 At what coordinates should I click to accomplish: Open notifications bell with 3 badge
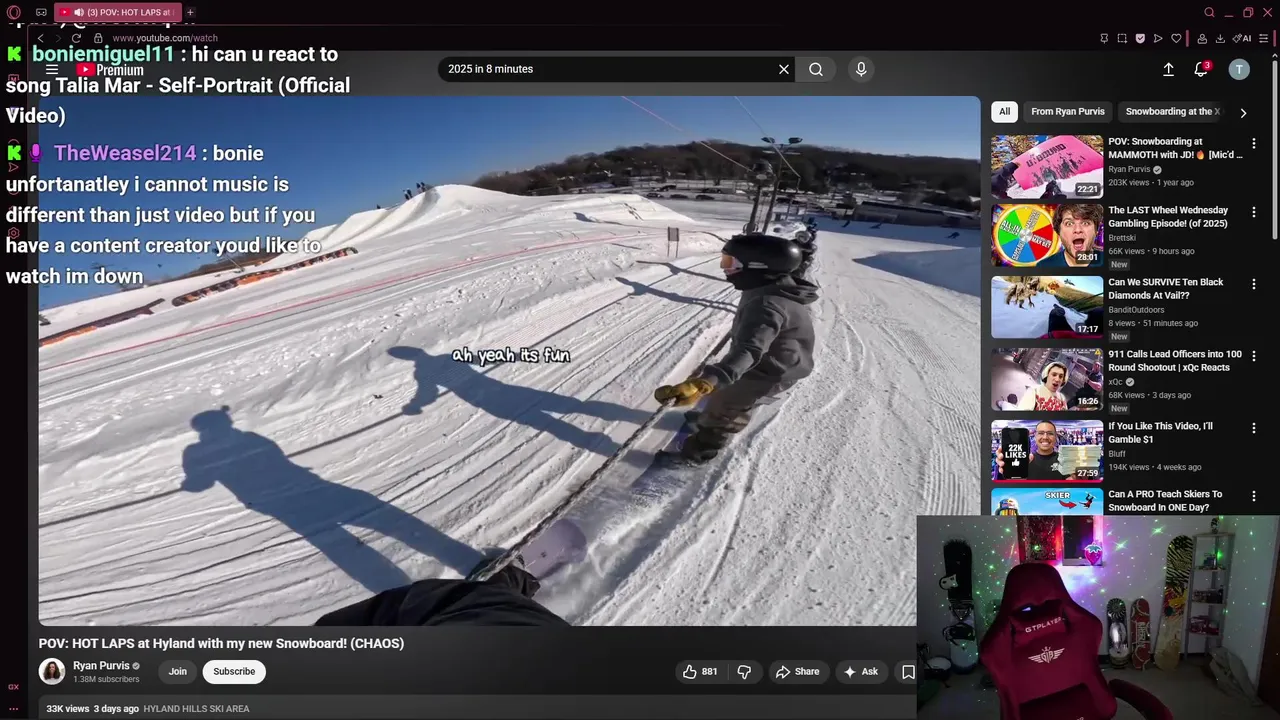(x=1202, y=69)
